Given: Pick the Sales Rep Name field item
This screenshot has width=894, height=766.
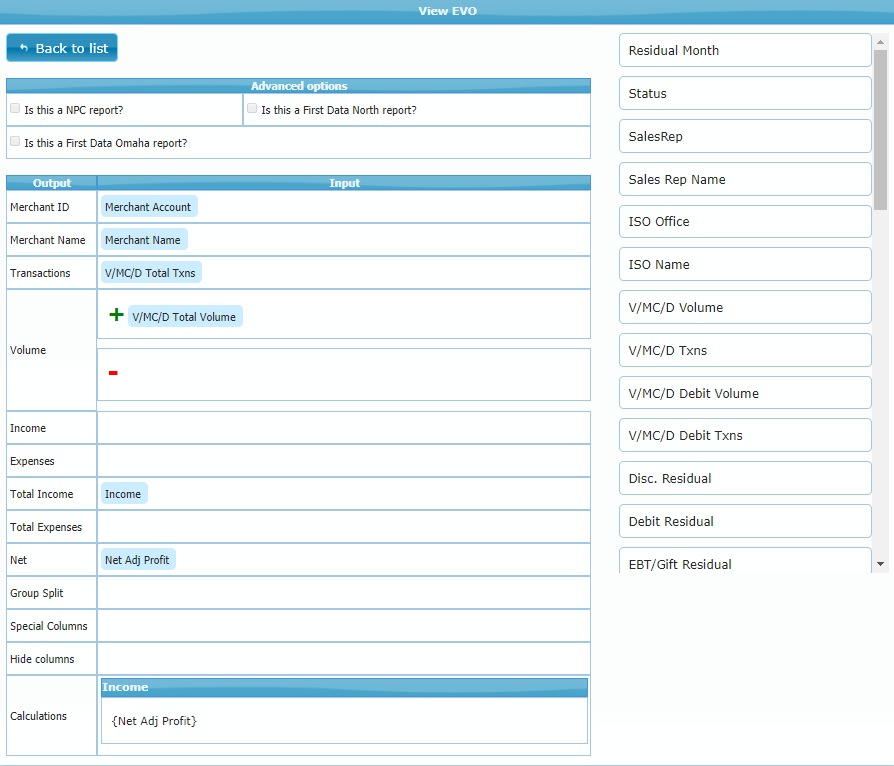Looking at the screenshot, I should point(745,179).
